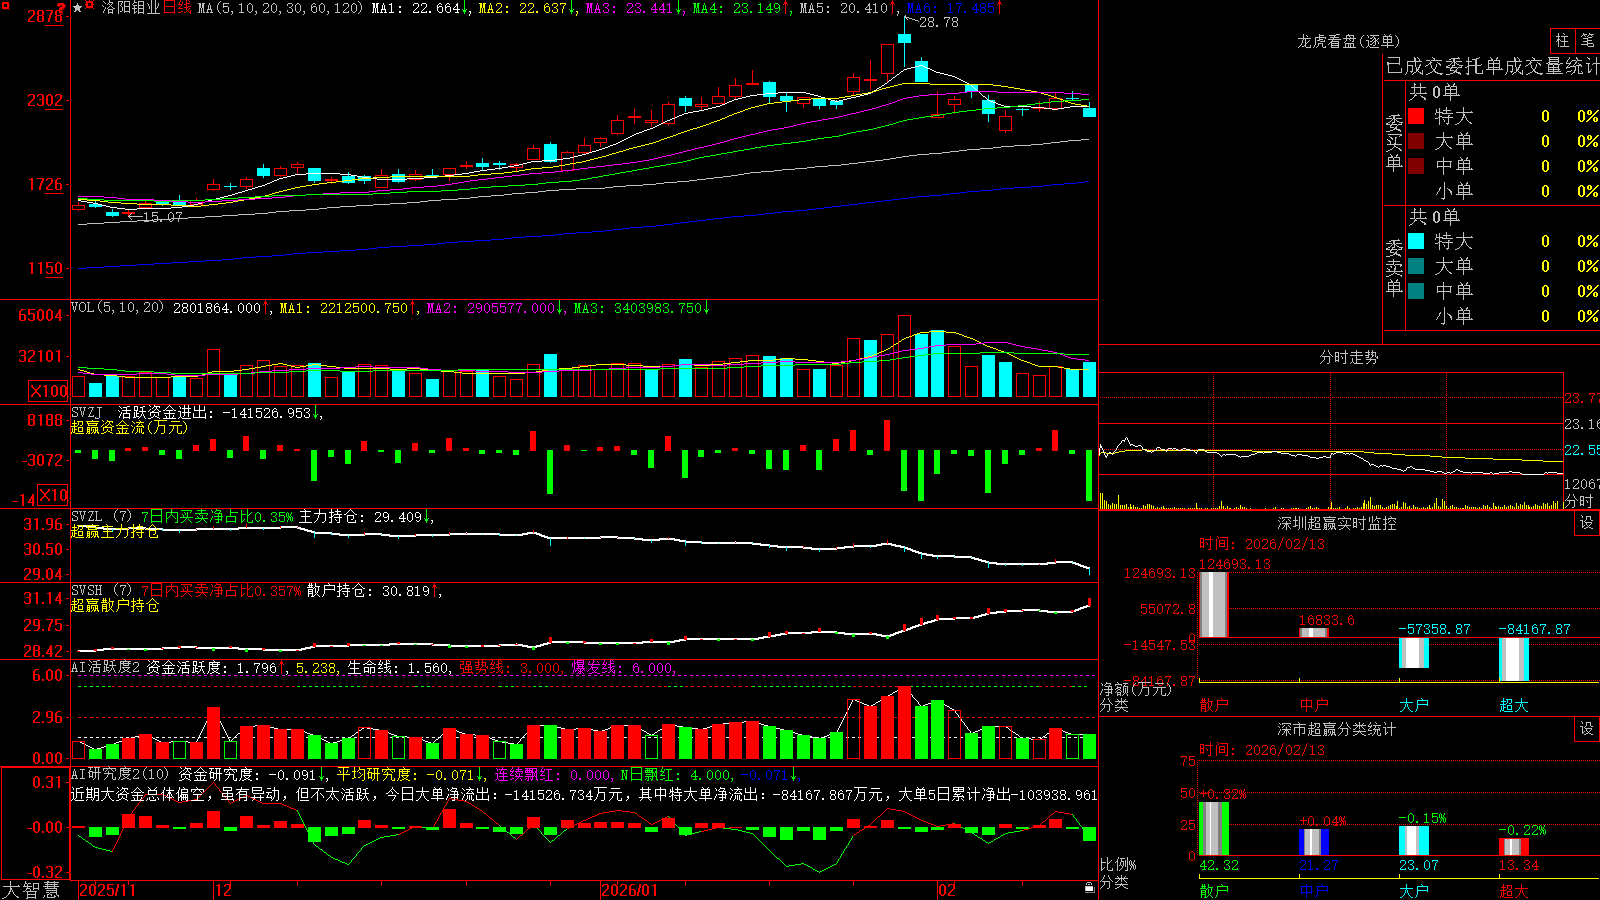
Task: Click the 洛阳钼业 stock name
Action: (x=131, y=8)
